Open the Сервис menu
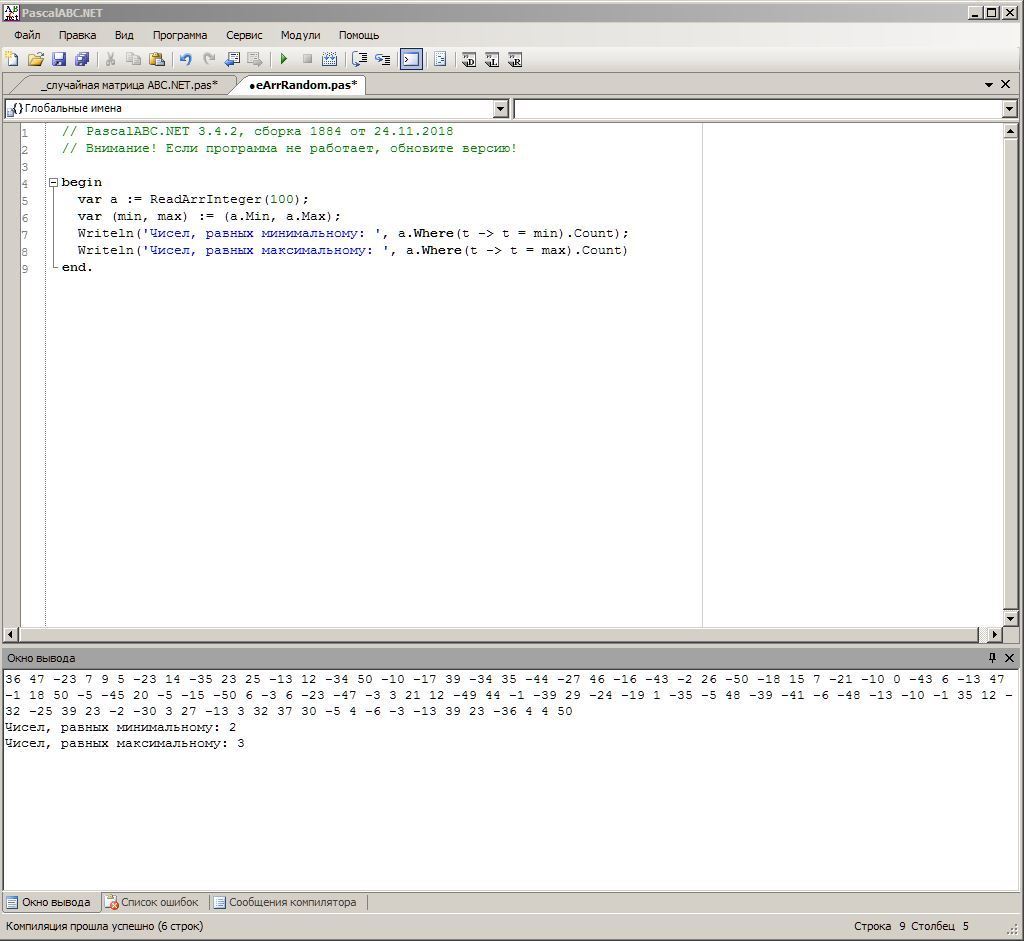 244,35
